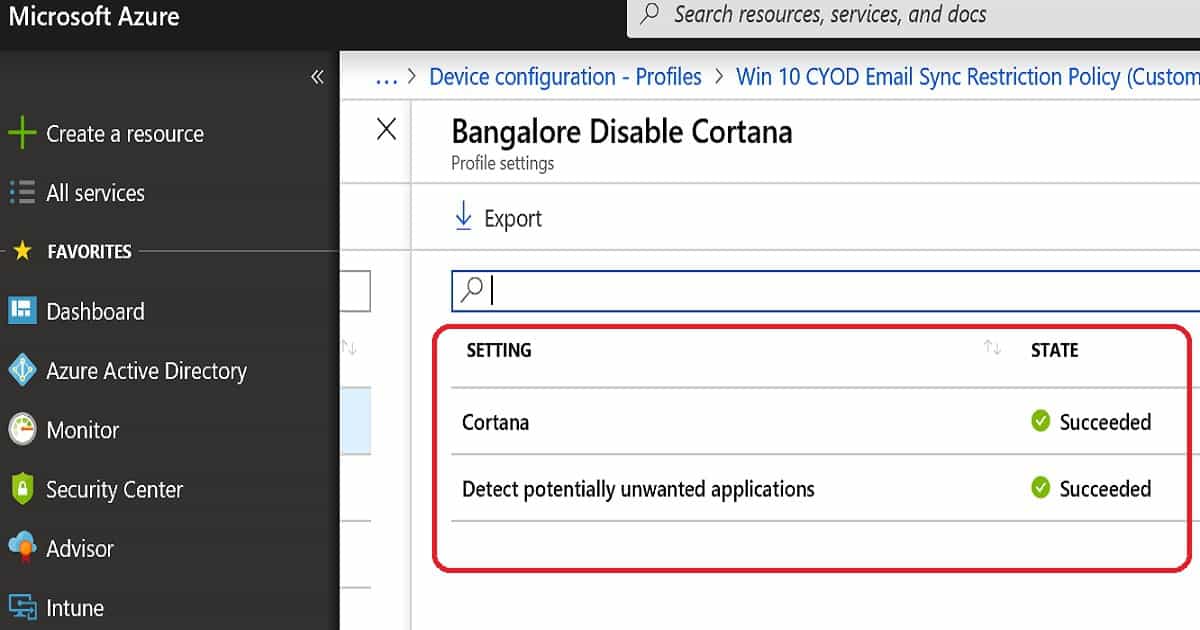
Task: Close the profile settings blade X
Action: click(386, 129)
